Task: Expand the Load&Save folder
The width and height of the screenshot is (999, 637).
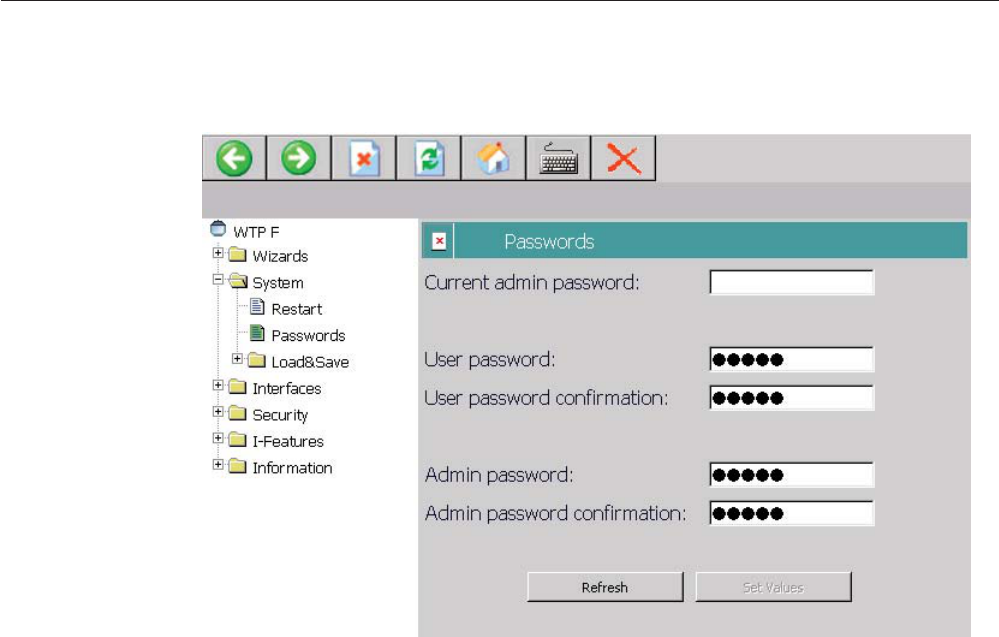Action: 237,359
